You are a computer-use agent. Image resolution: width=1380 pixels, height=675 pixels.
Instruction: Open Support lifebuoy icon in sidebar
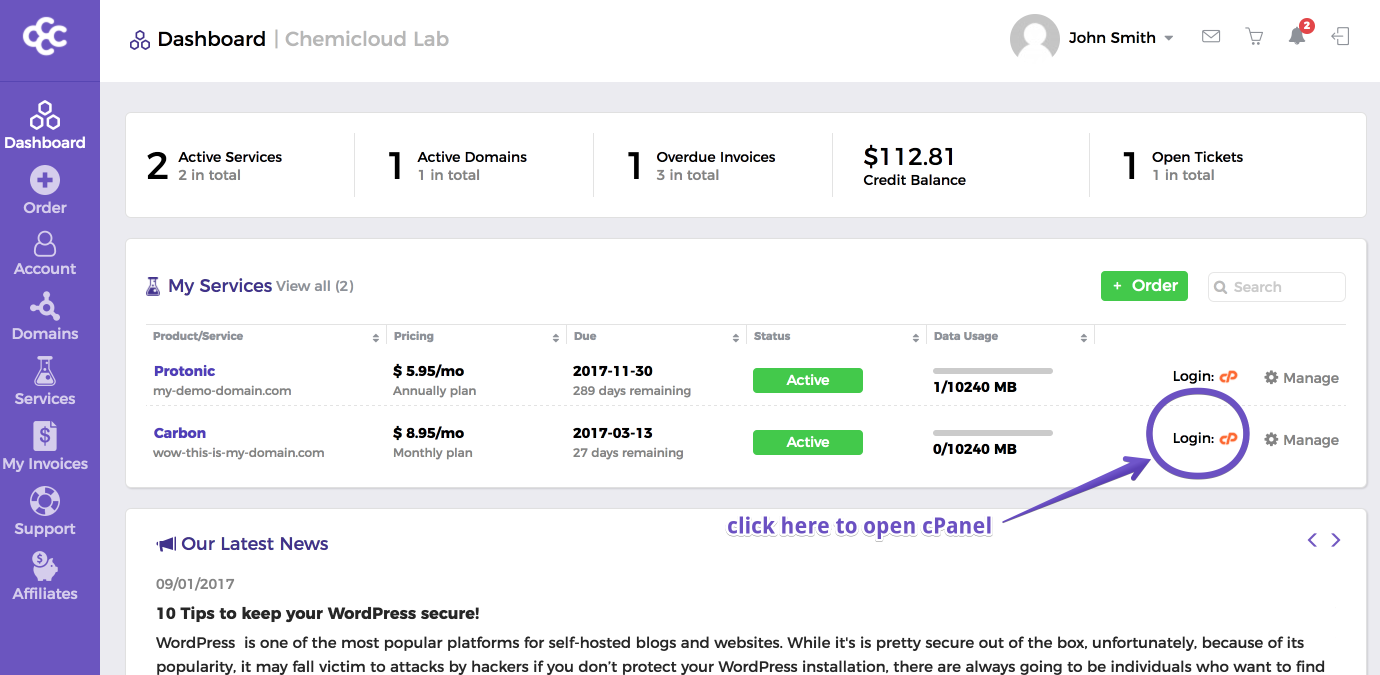[x=45, y=502]
